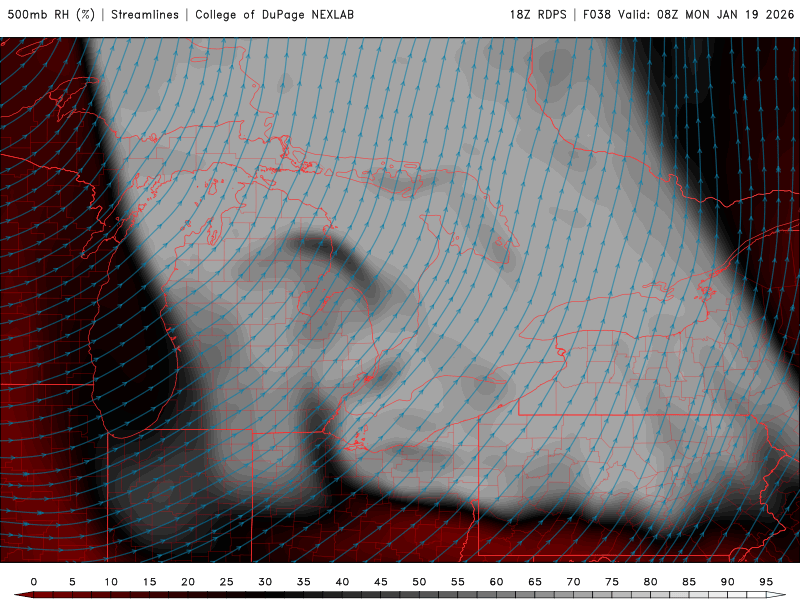Click the colorbar label "40"
This screenshot has height=600, width=800.
click(342, 582)
